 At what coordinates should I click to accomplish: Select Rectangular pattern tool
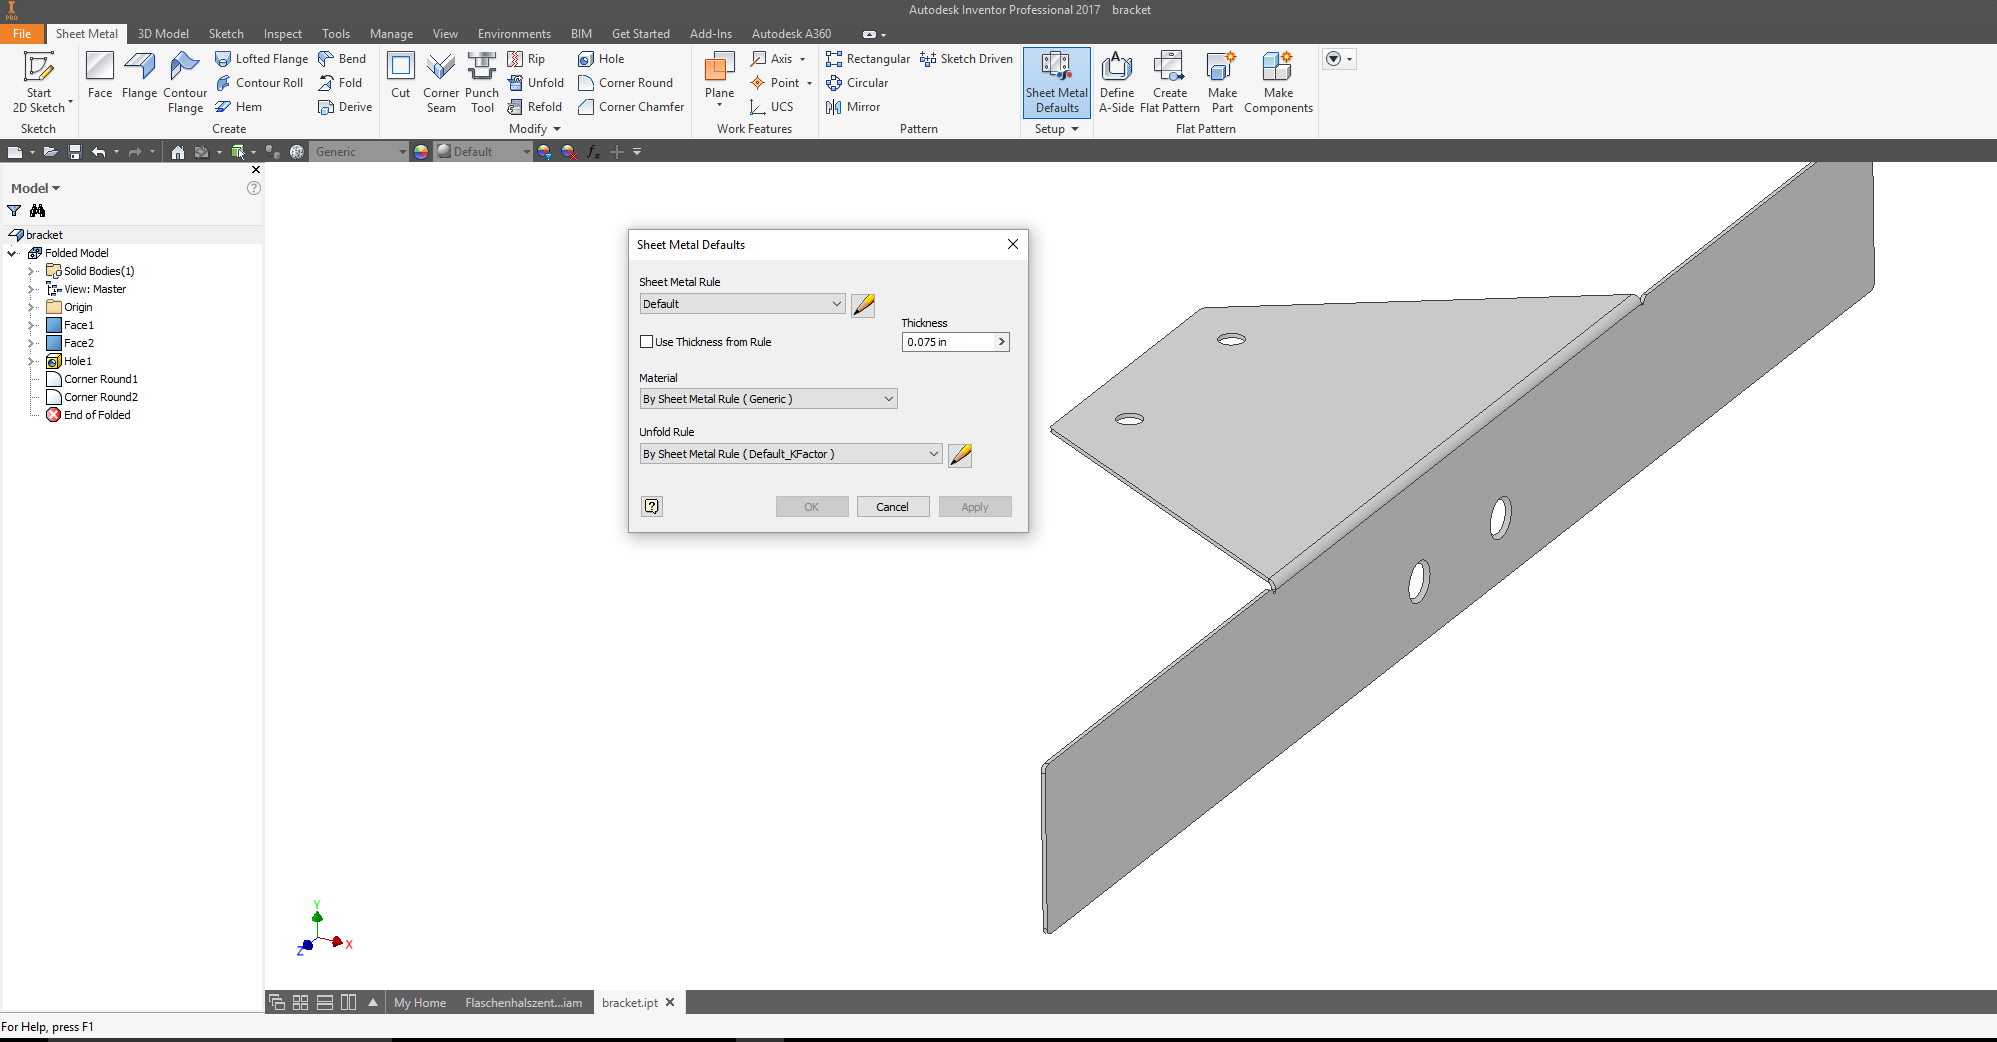[868, 59]
